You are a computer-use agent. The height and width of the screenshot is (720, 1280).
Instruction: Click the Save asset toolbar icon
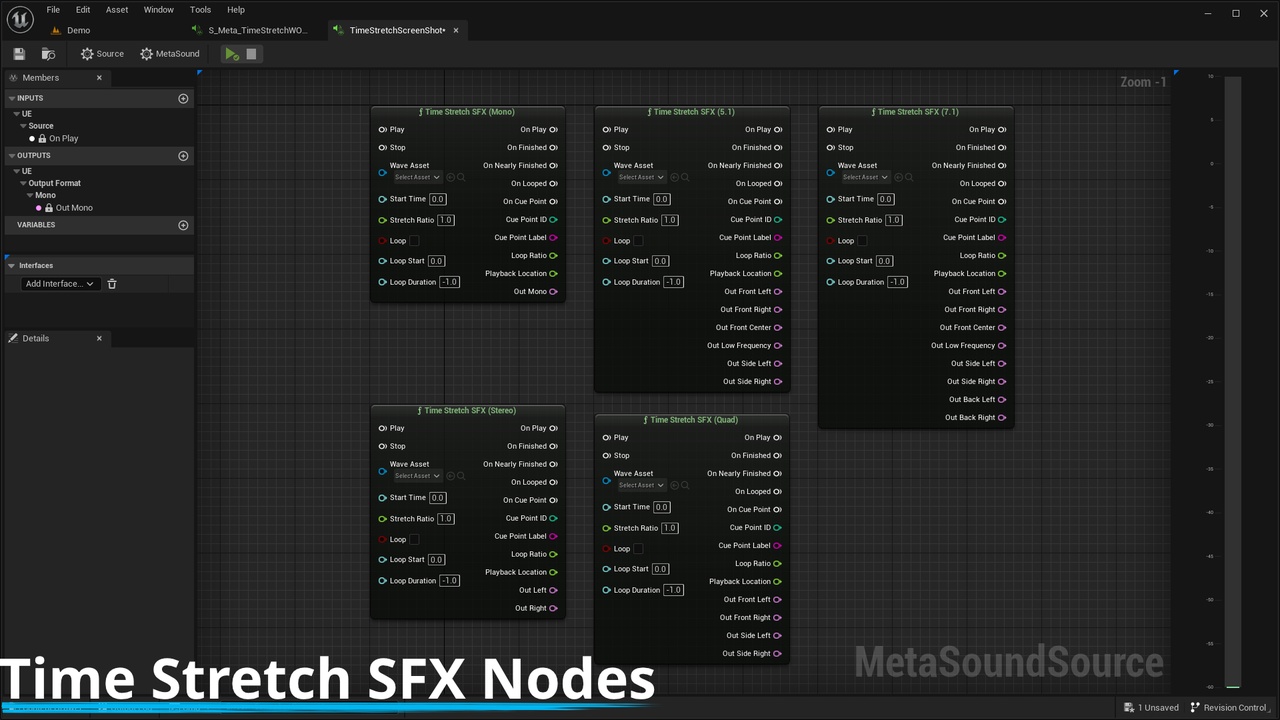tap(19, 54)
